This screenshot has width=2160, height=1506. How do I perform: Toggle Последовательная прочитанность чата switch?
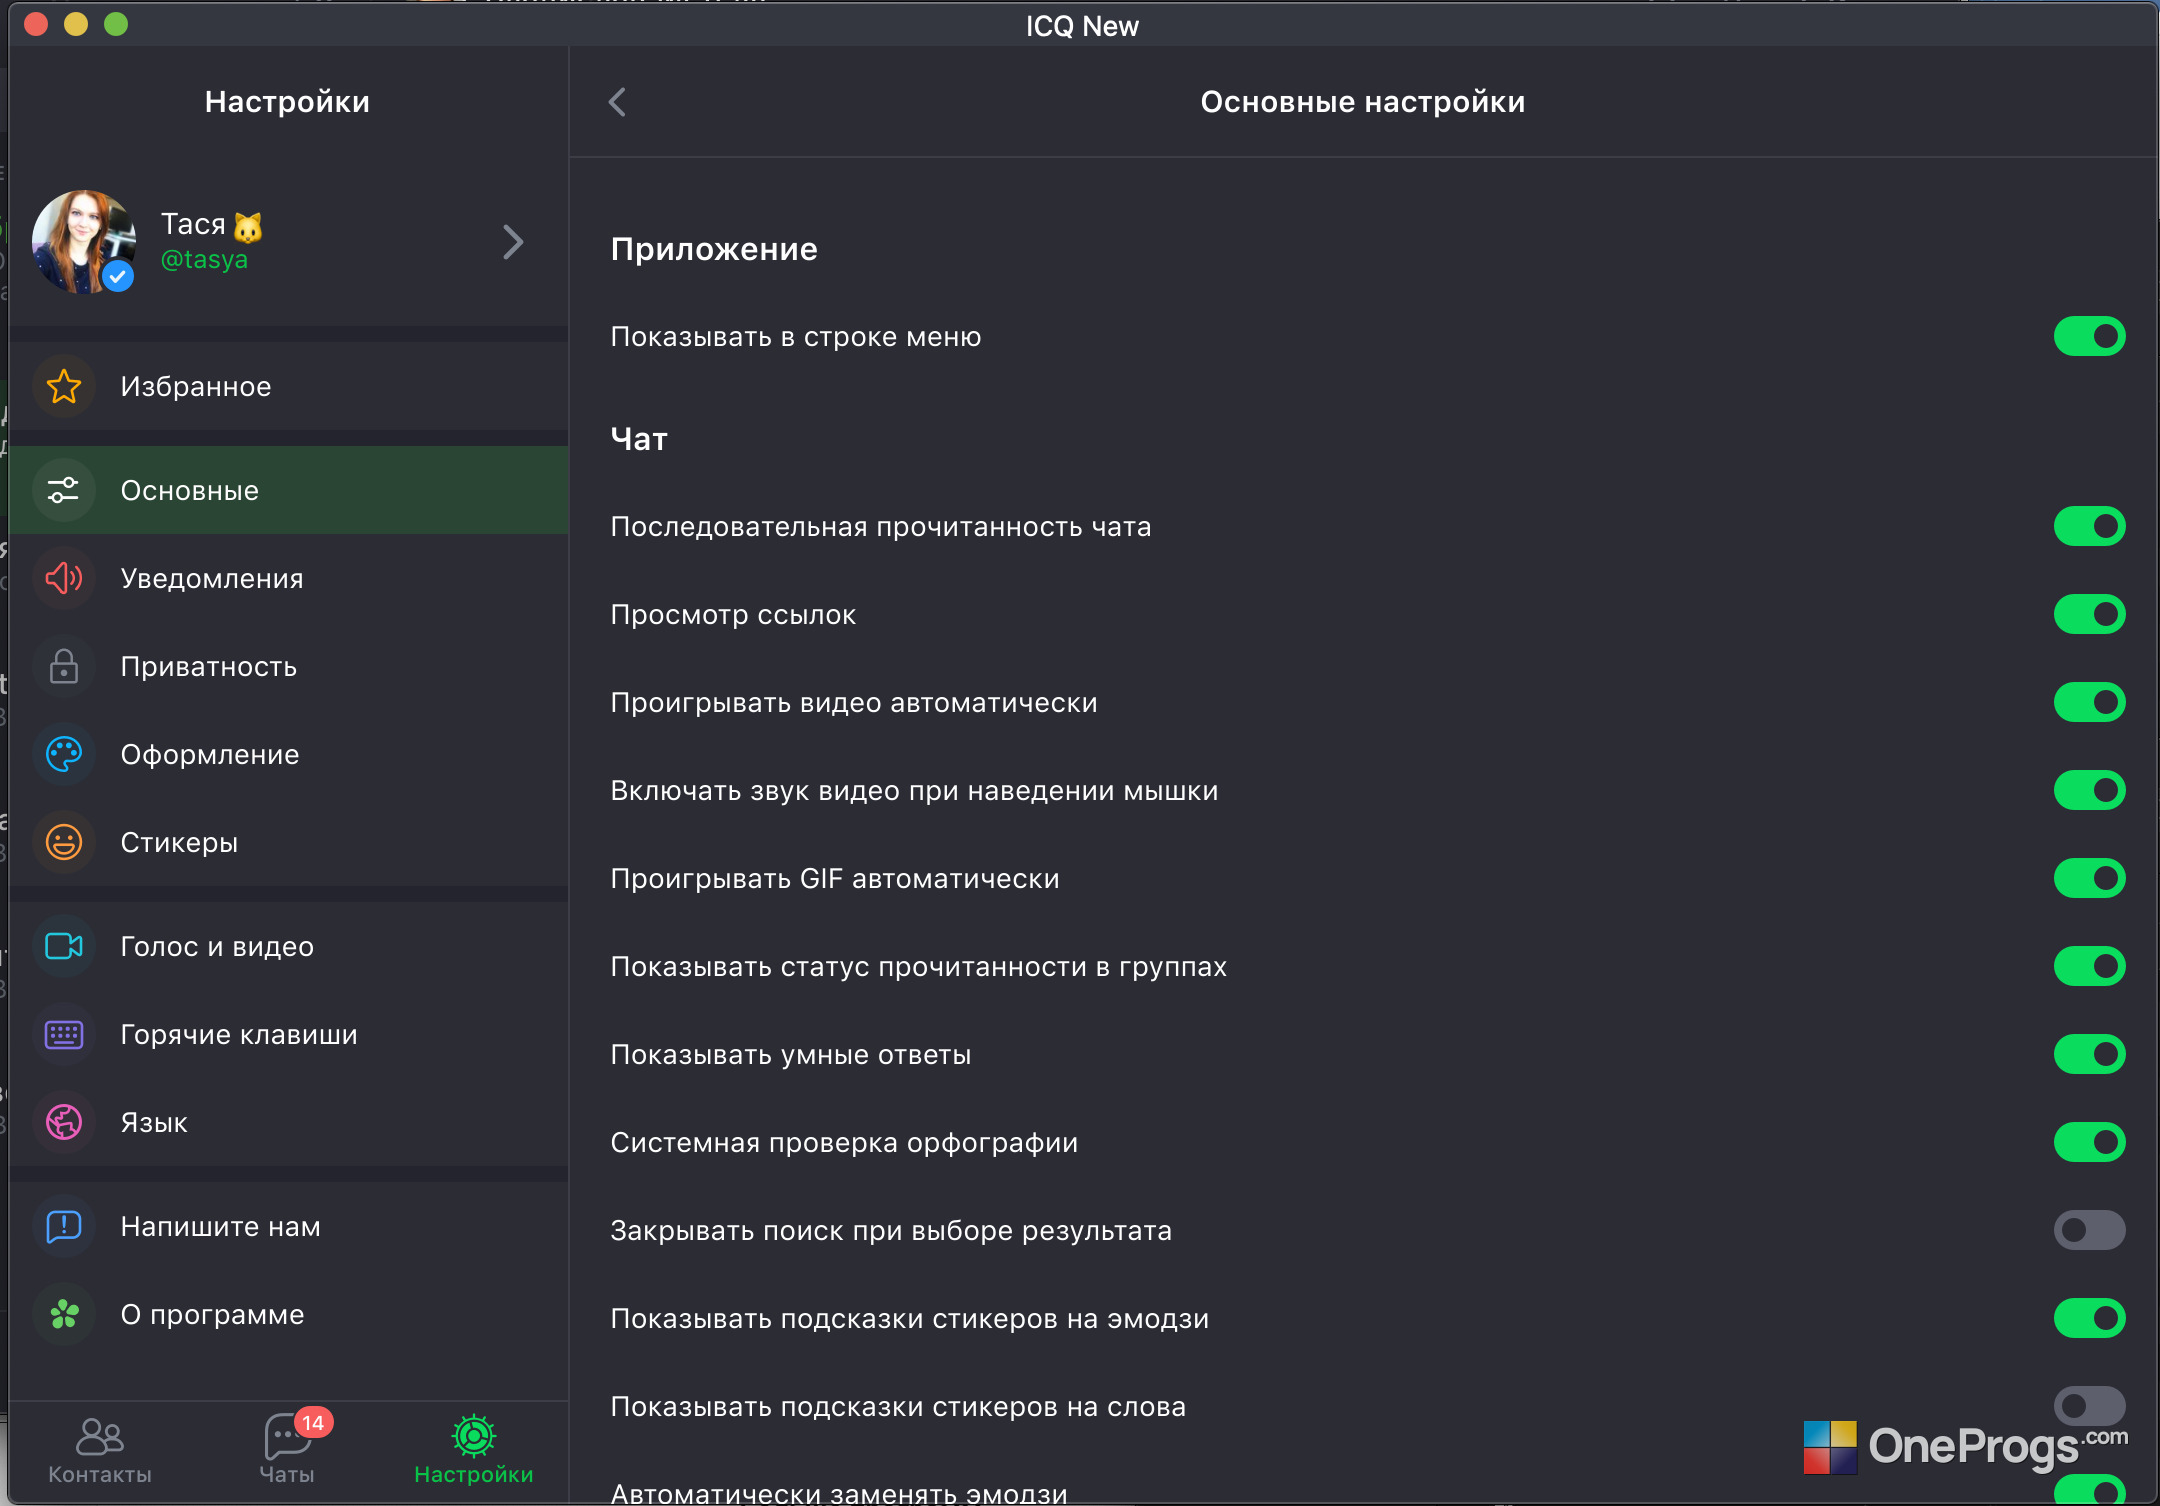click(2089, 526)
